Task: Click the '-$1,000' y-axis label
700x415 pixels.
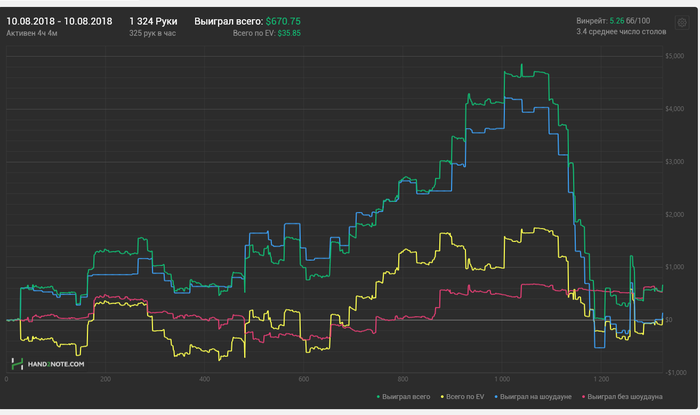Action: tap(675, 373)
